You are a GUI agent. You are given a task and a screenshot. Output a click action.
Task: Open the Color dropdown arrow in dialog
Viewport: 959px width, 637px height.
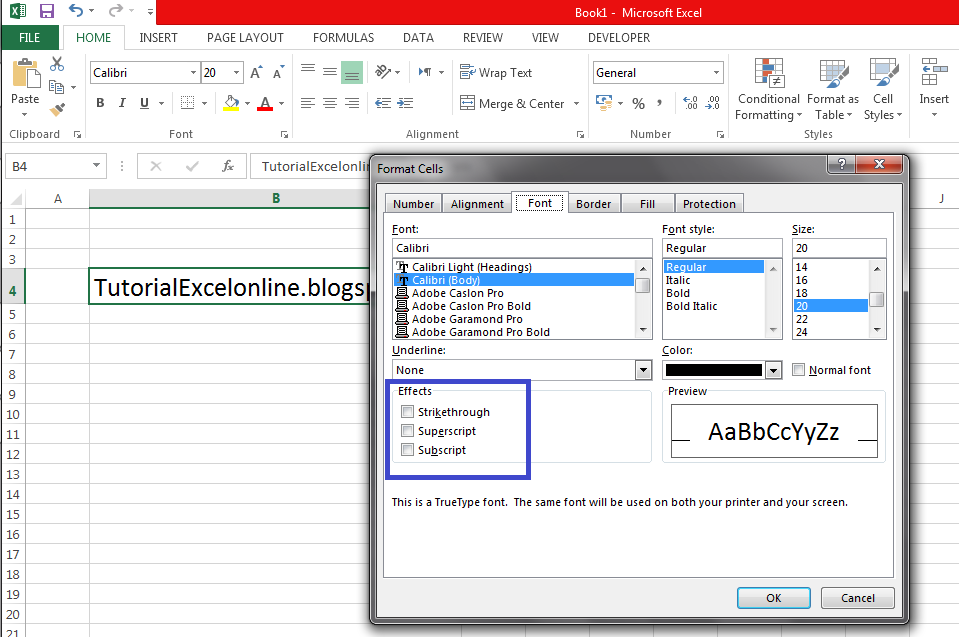(774, 370)
